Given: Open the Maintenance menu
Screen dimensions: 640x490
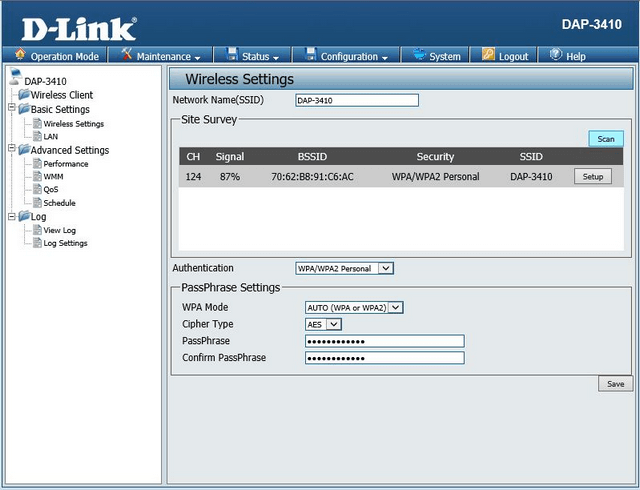Looking at the screenshot, I should (x=161, y=56).
